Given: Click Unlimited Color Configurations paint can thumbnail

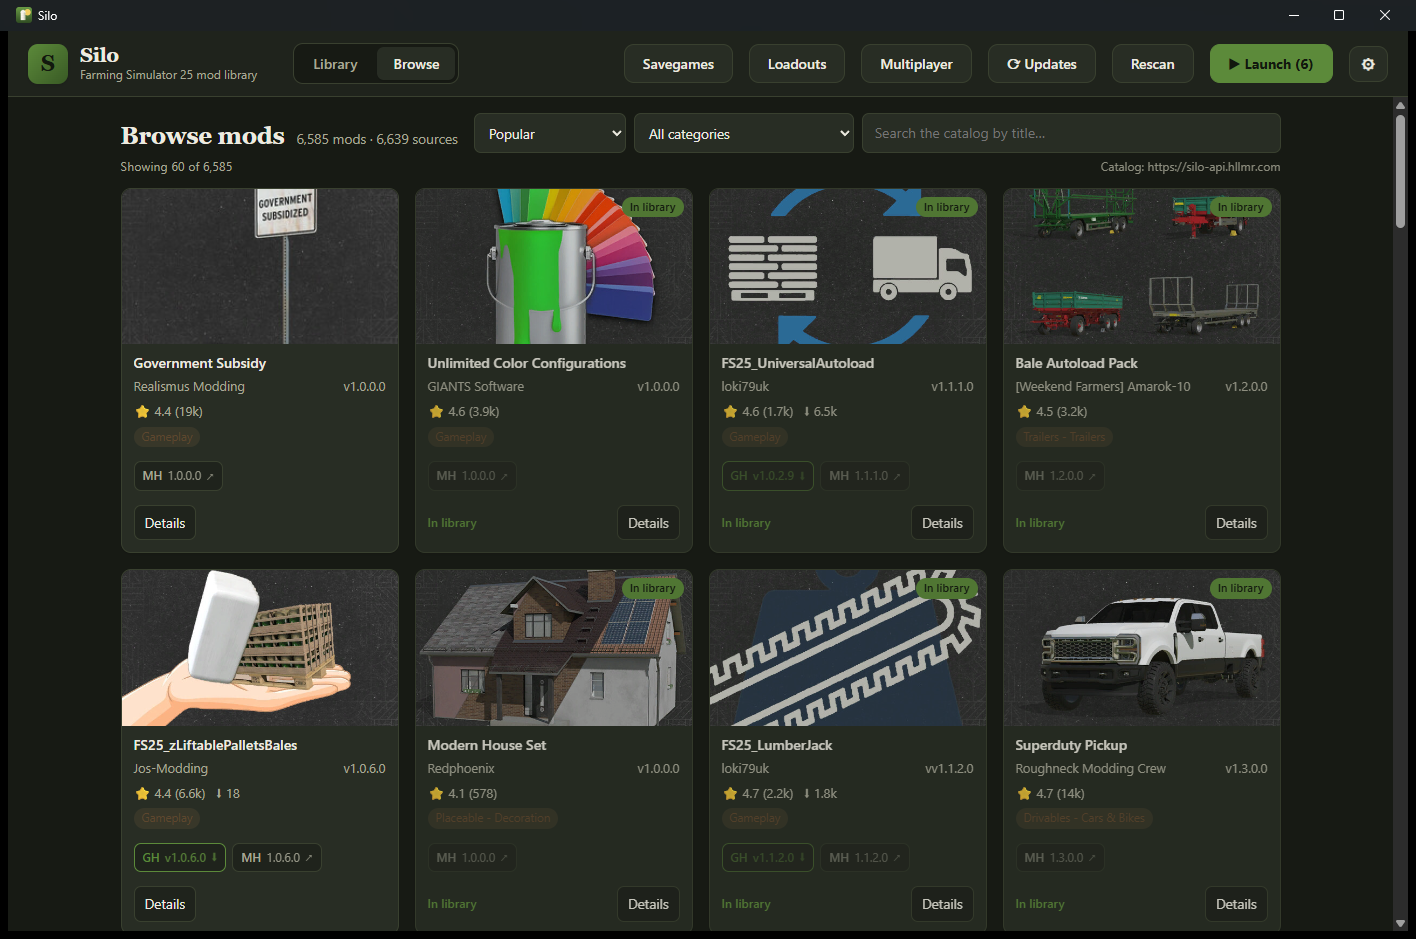Looking at the screenshot, I should pyautogui.click(x=554, y=266).
